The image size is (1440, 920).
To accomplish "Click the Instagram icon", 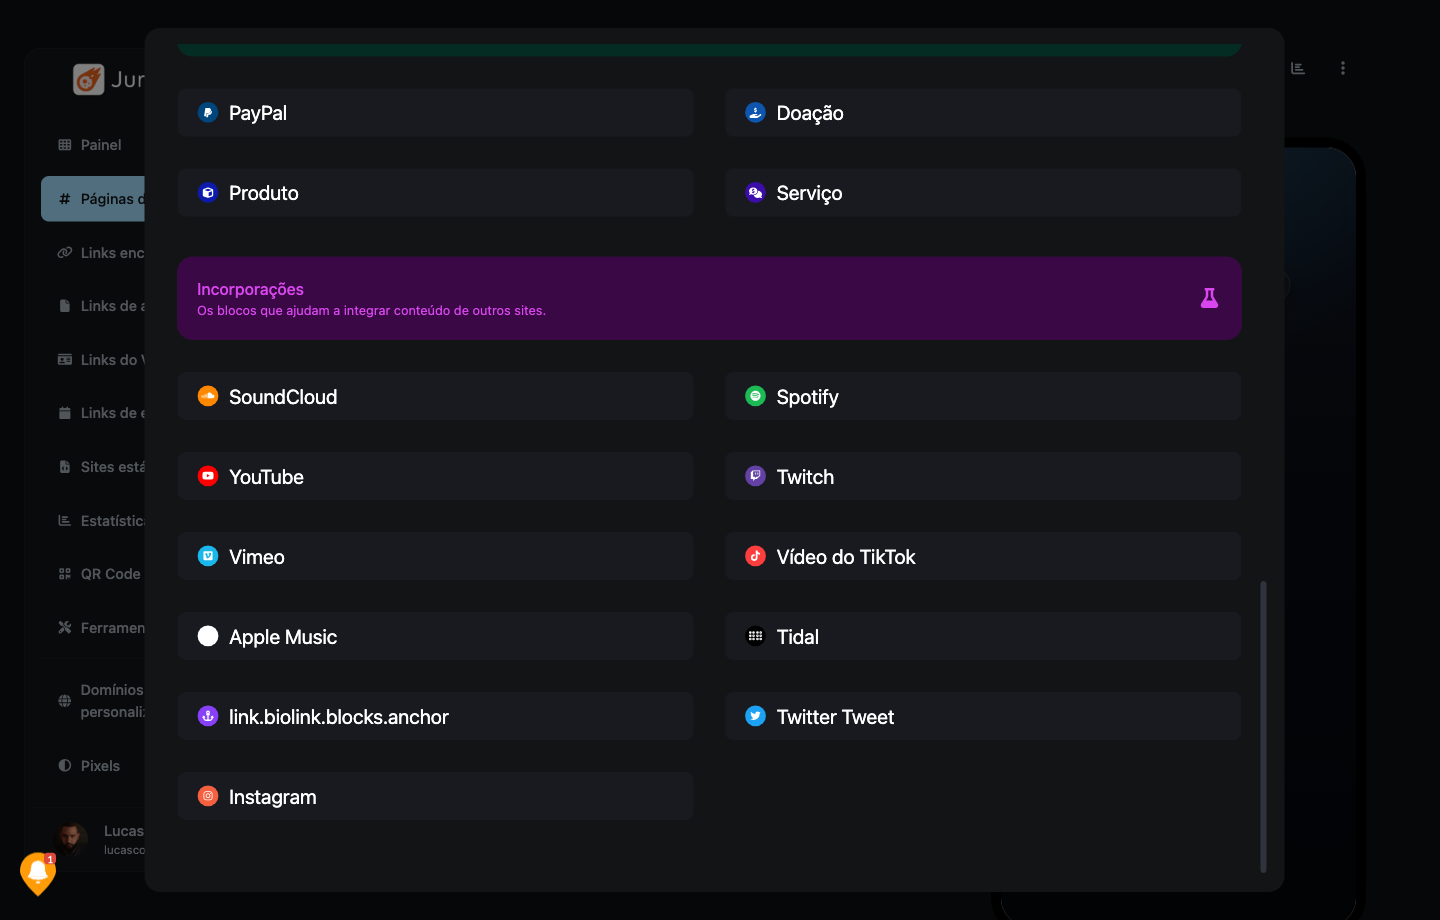I will [x=208, y=797].
